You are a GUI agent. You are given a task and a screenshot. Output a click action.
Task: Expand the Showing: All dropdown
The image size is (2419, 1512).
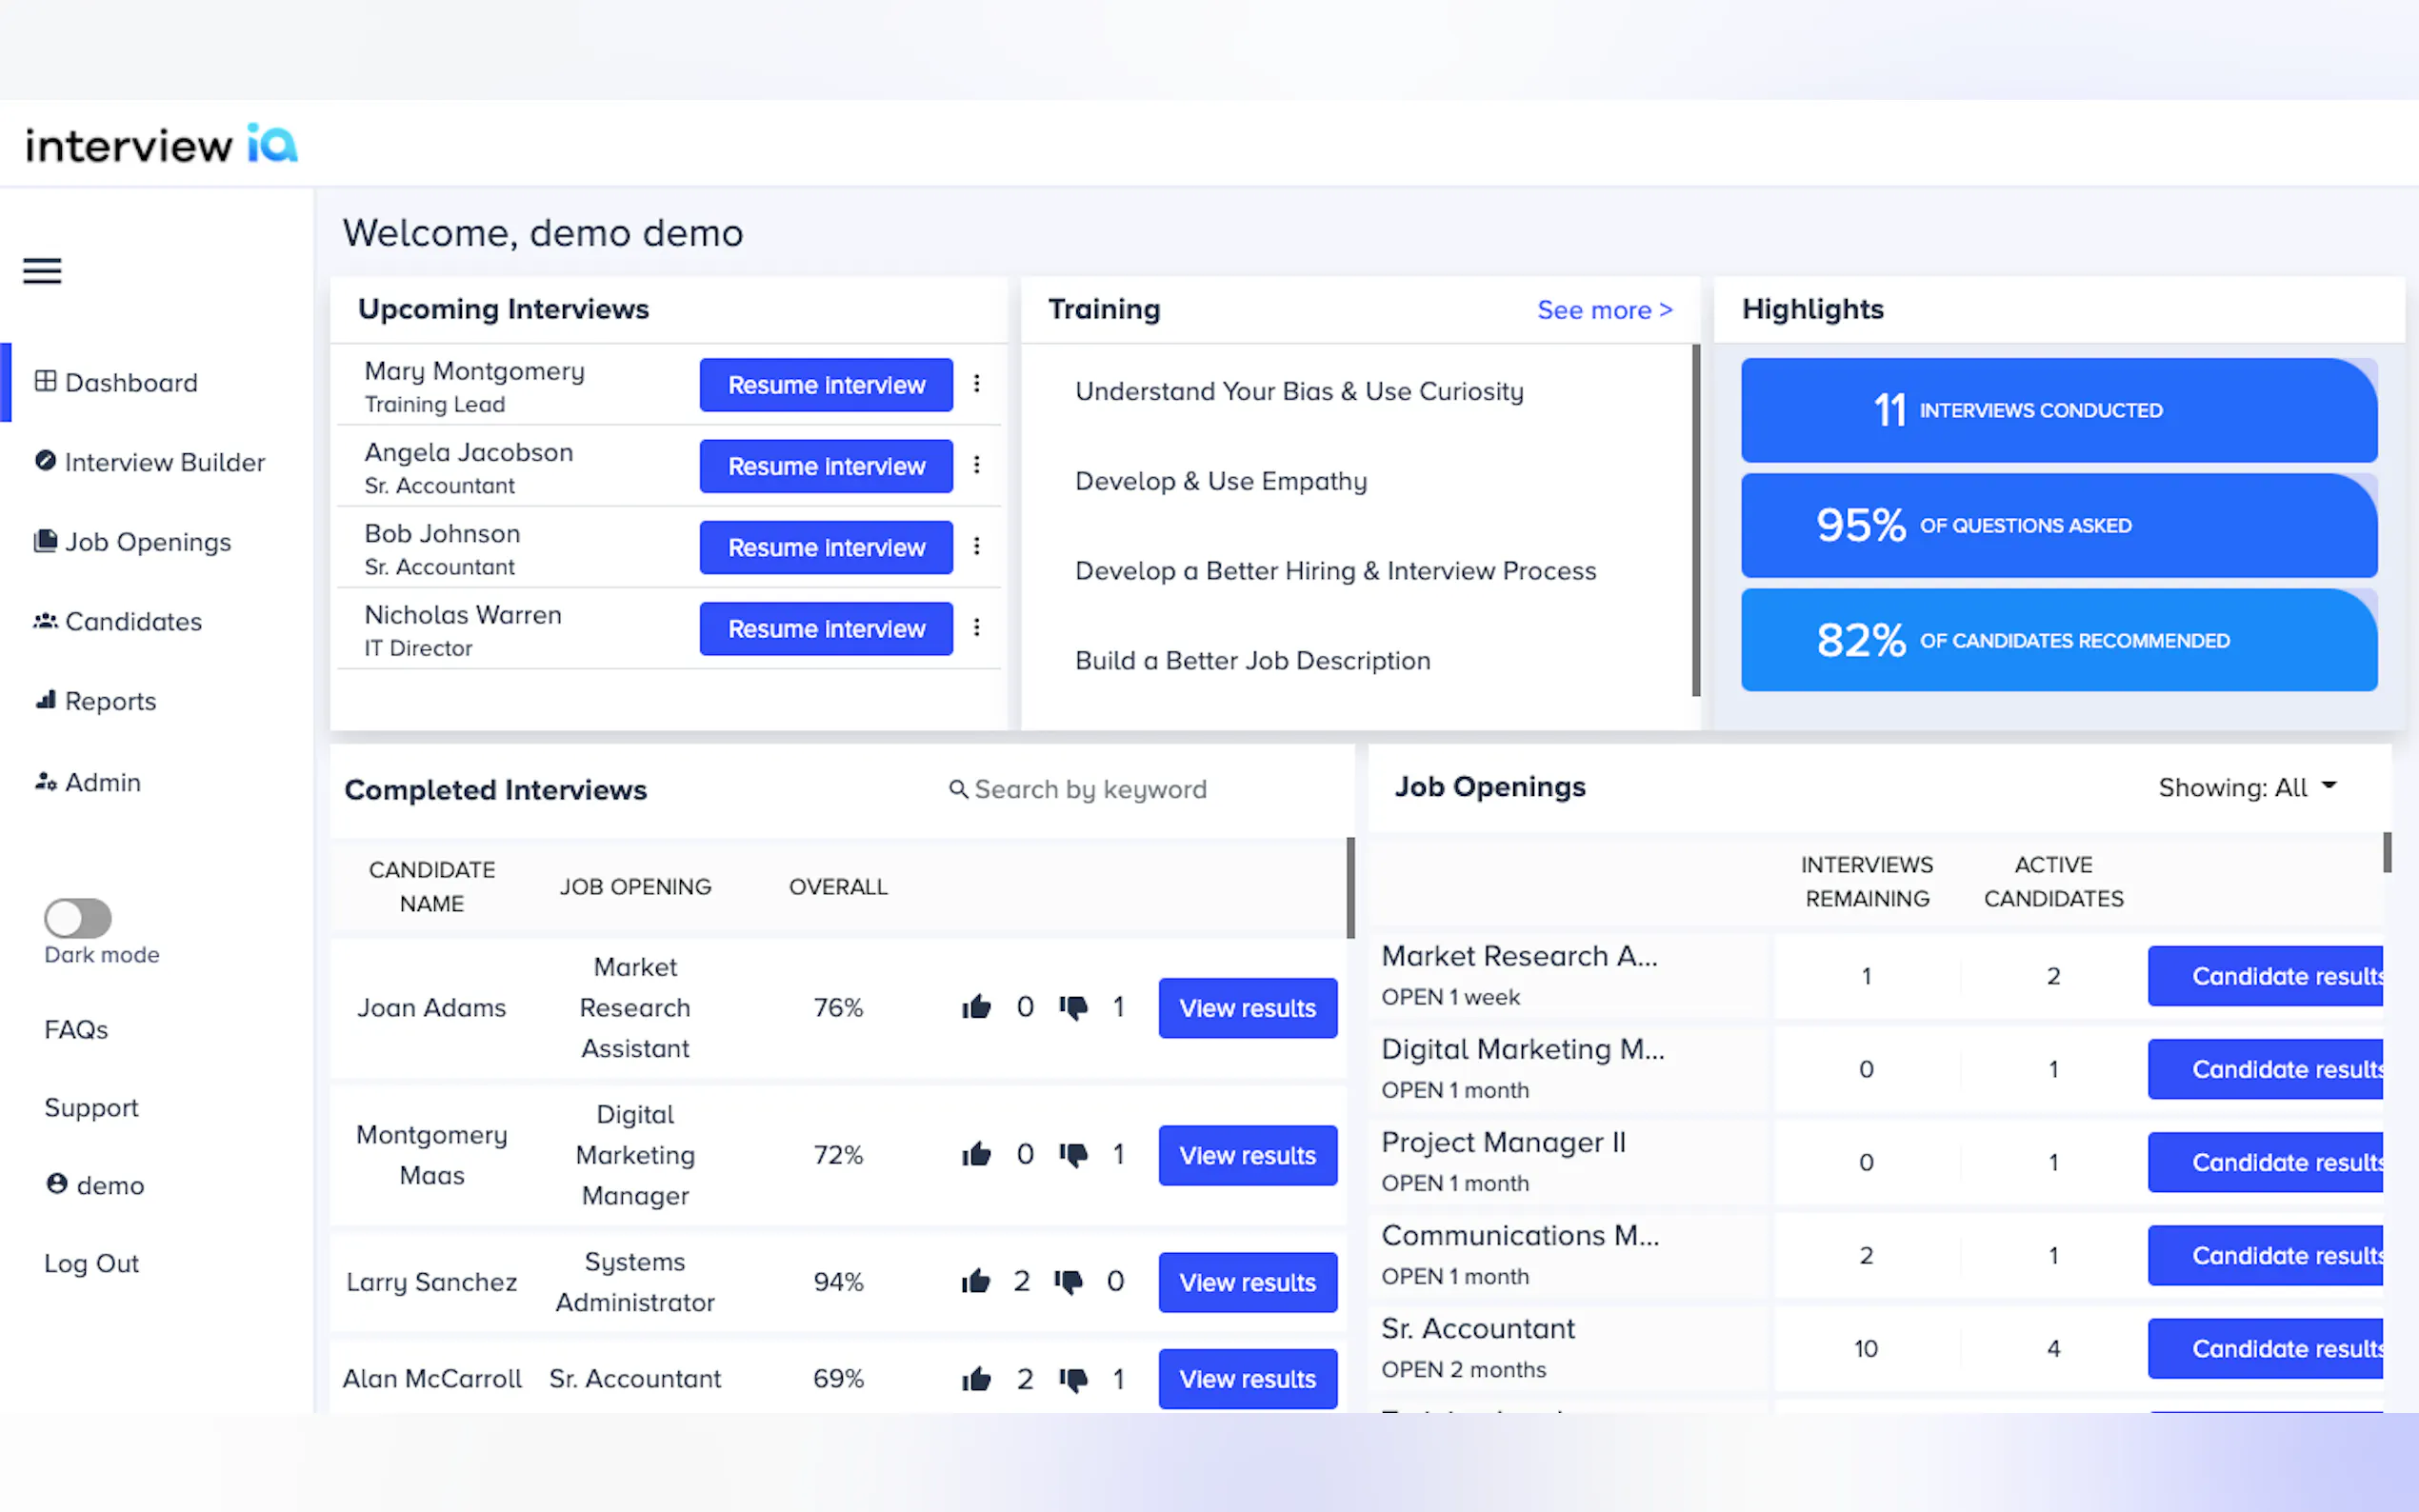pos(2246,788)
